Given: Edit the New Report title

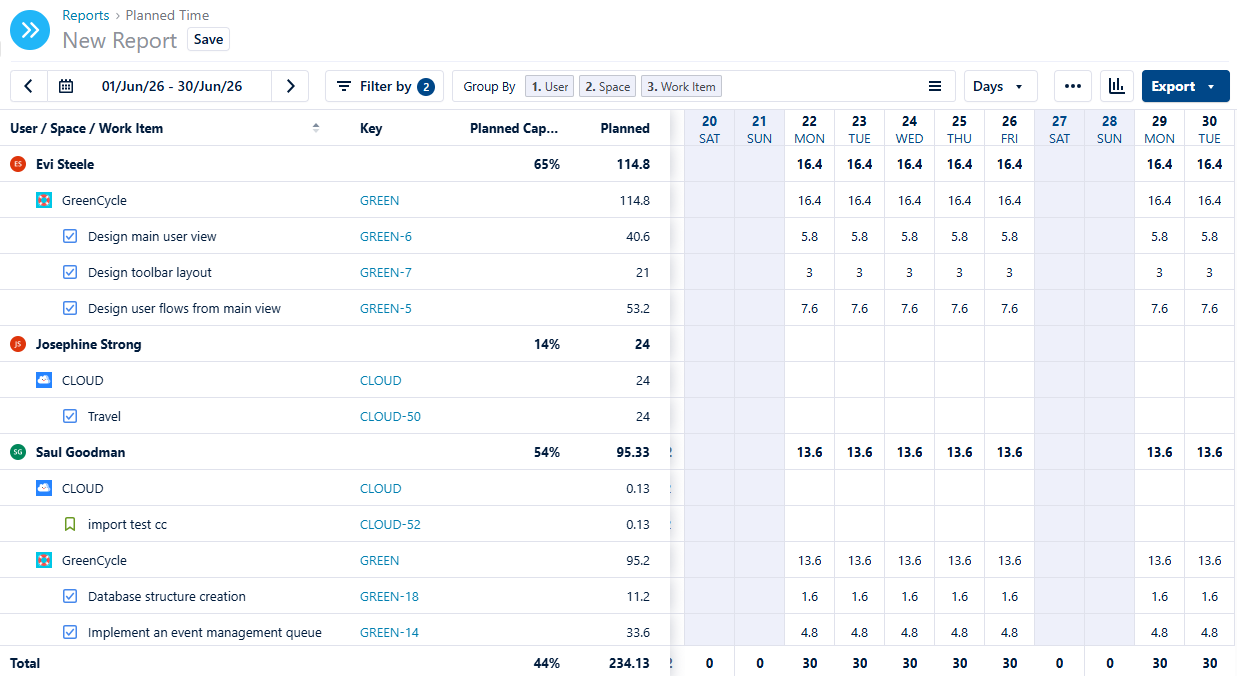Looking at the screenshot, I should 120,40.
